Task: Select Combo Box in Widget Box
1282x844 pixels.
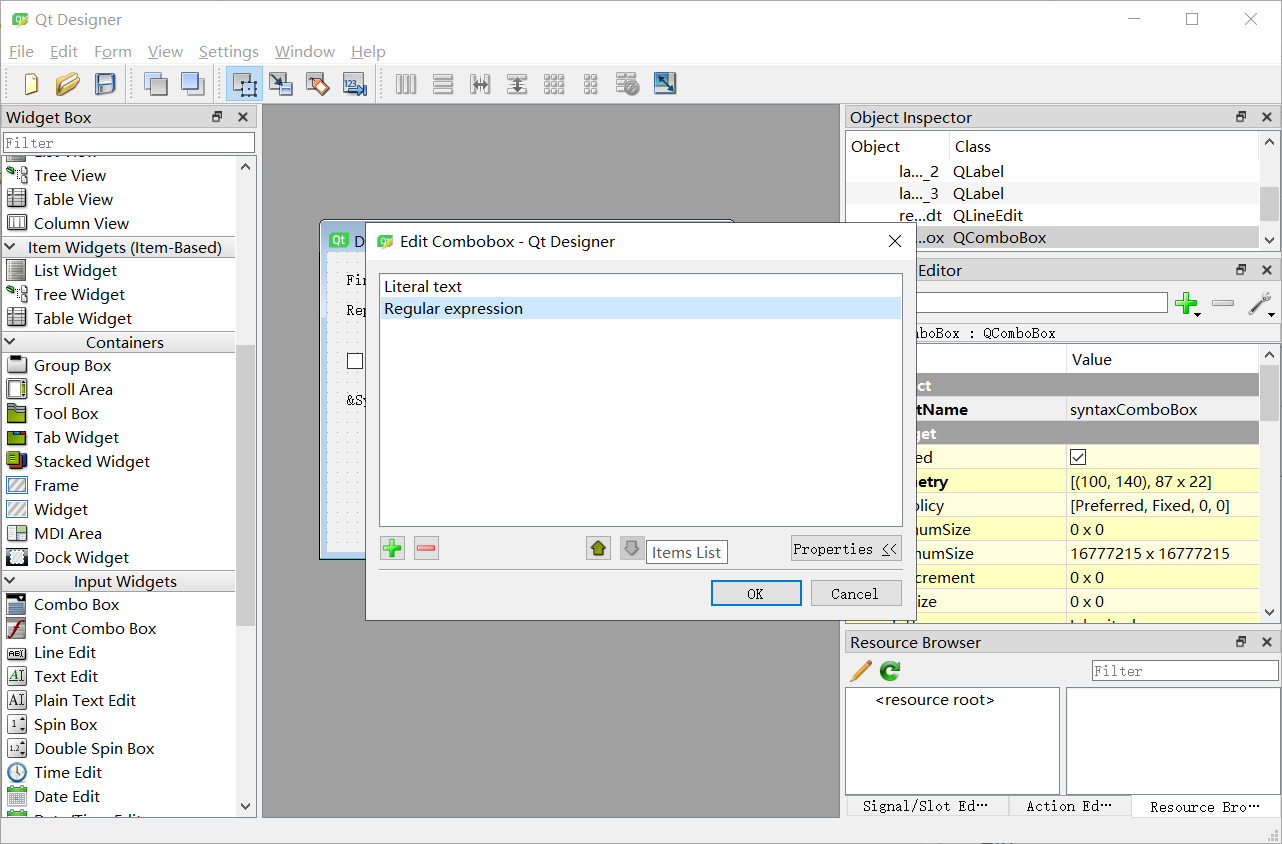Action: click(76, 605)
